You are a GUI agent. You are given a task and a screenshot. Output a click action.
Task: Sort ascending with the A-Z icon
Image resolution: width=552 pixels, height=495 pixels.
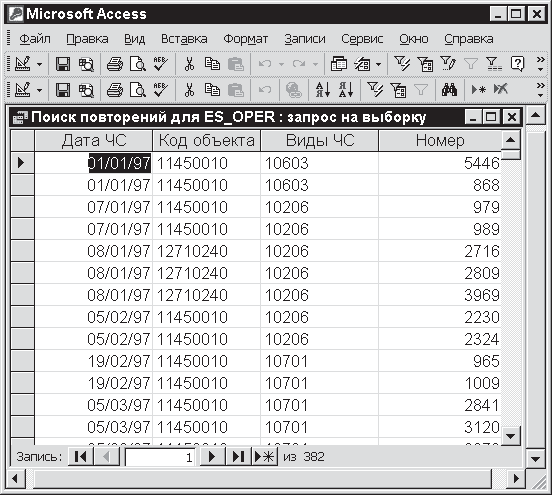(x=323, y=90)
